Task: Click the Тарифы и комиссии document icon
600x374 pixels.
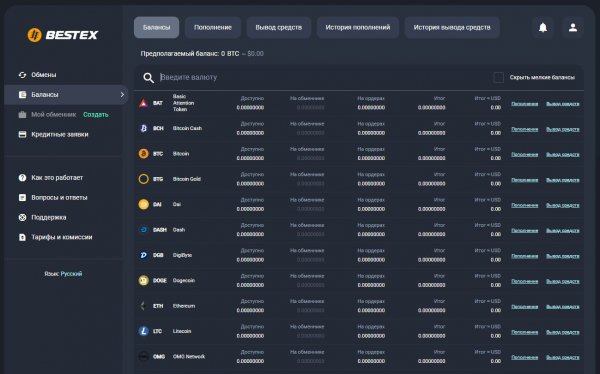Action: click(23, 237)
